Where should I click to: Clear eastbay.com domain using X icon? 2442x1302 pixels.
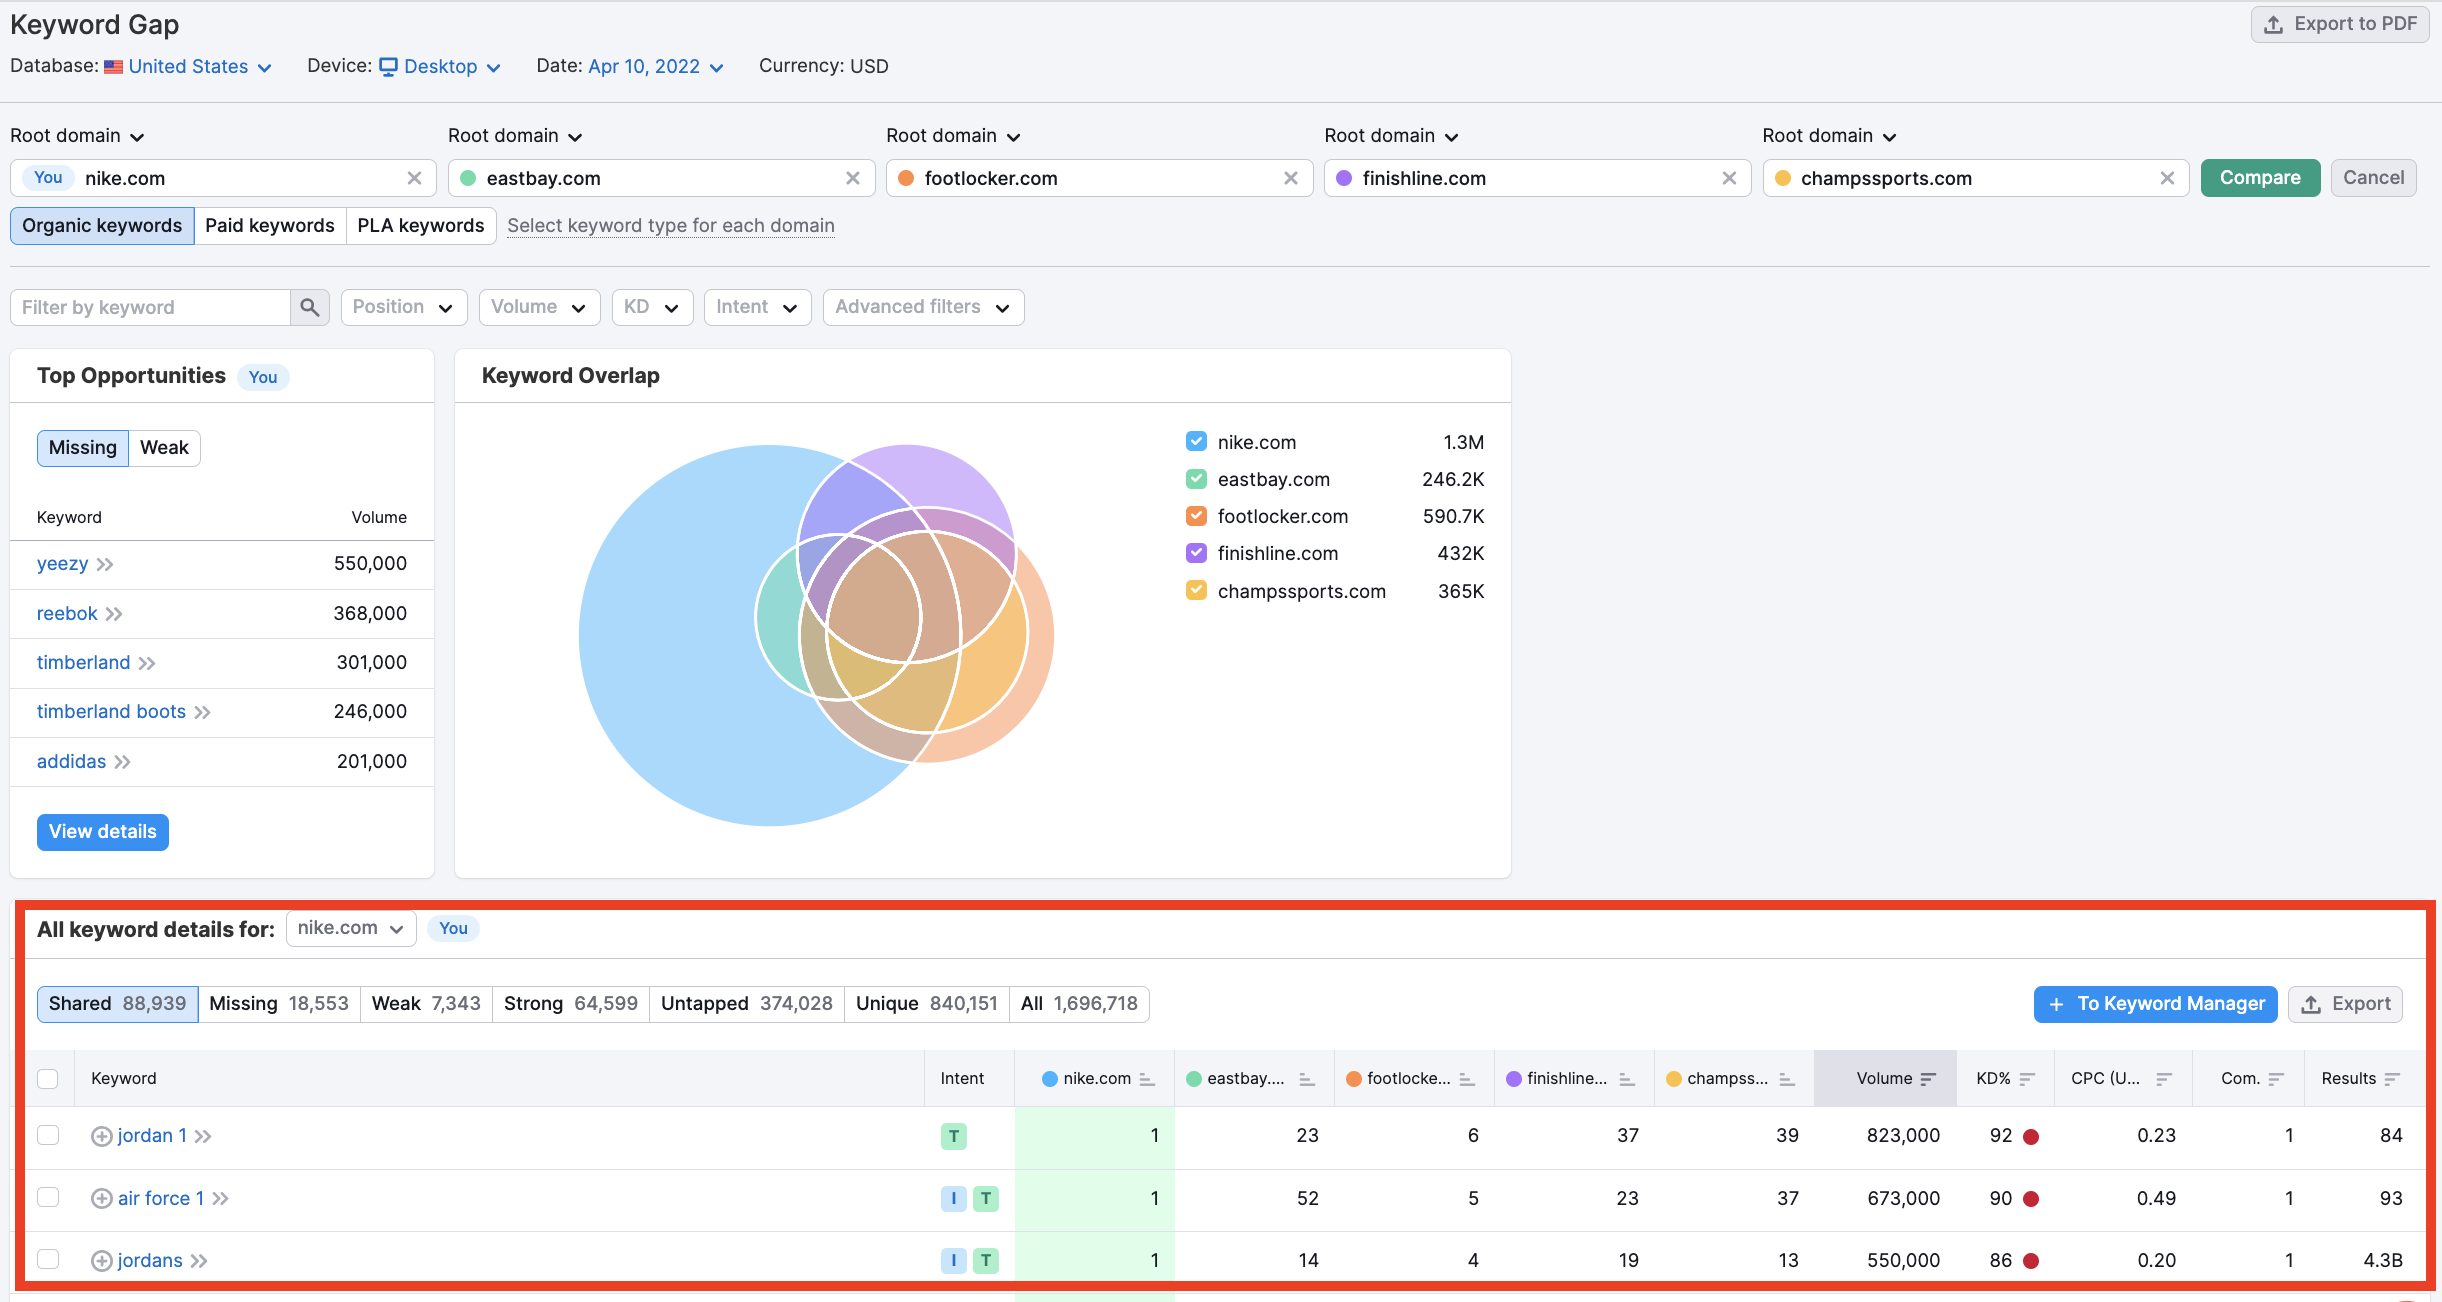point(853,178)
